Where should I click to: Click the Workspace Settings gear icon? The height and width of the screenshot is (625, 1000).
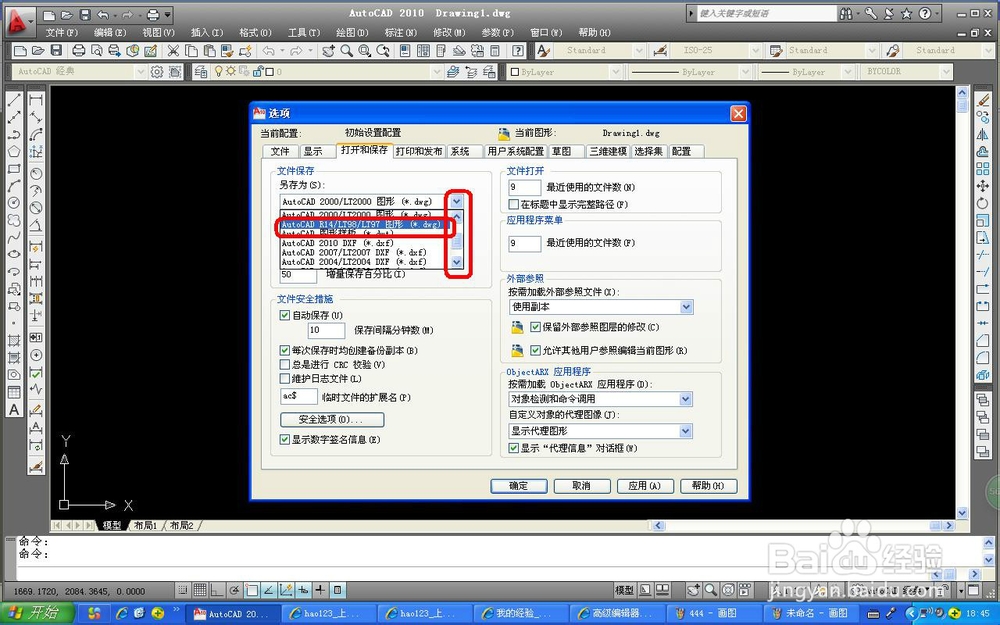[157, 72]
